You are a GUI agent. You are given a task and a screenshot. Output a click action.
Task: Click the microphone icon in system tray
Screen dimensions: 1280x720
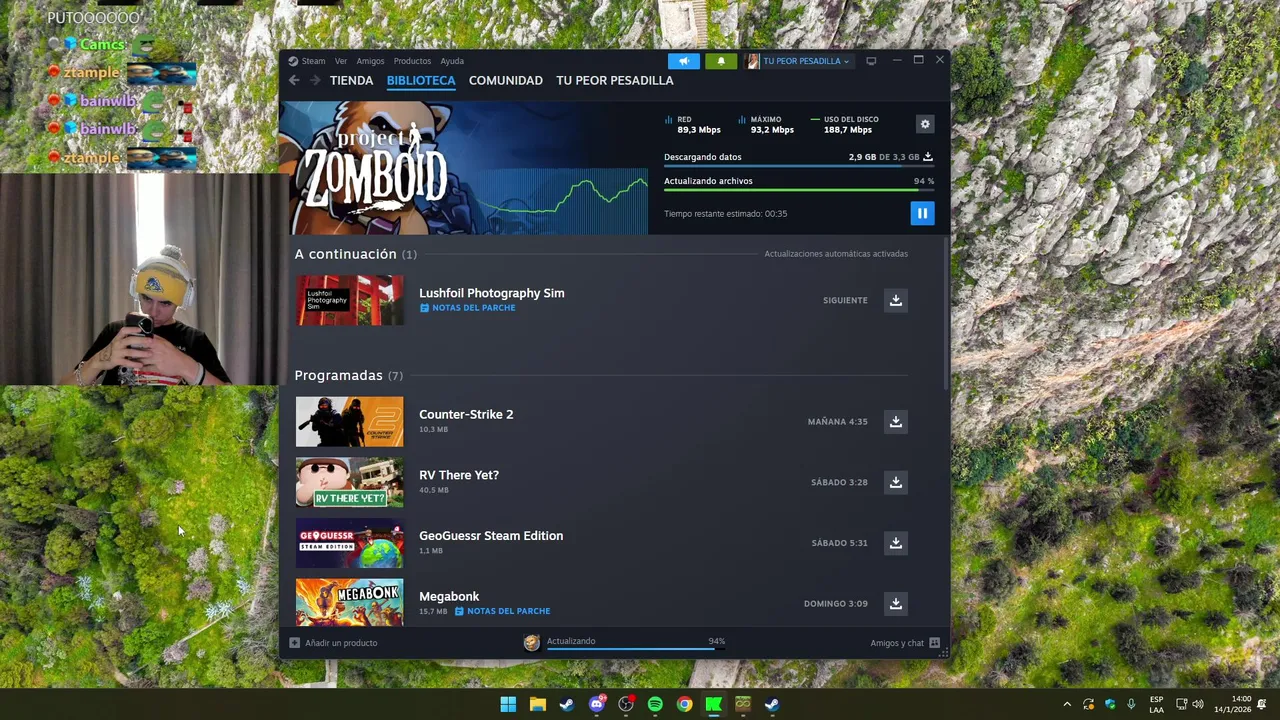[1131, 704]
